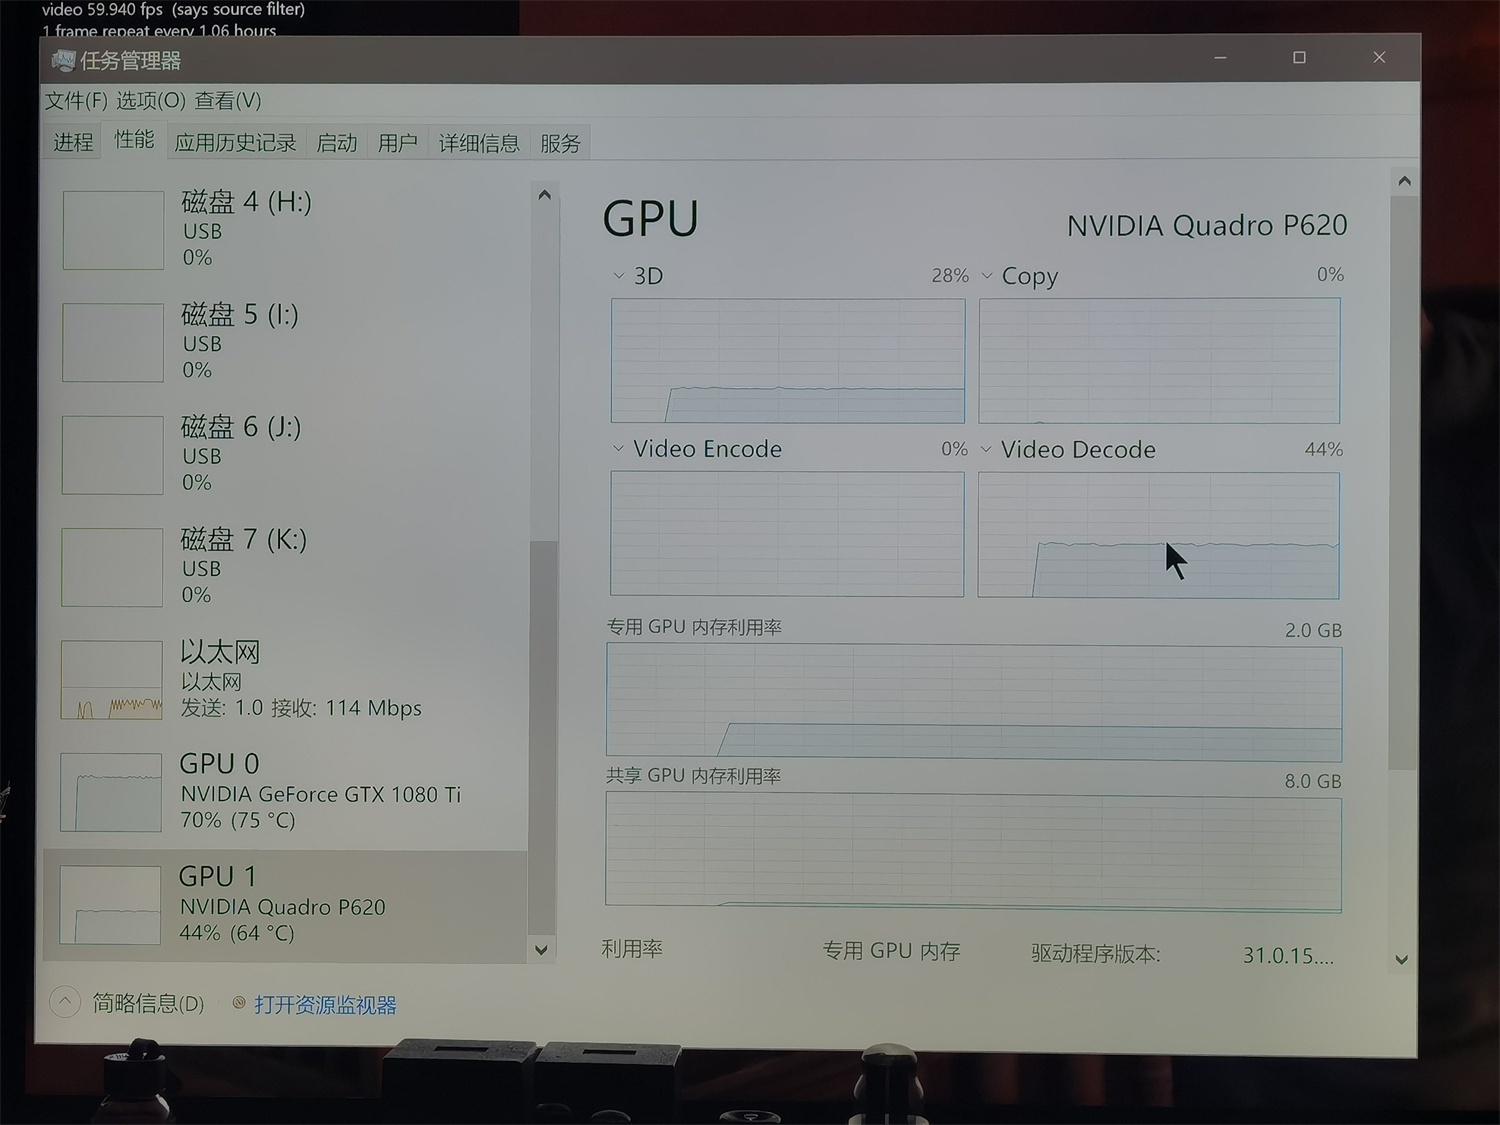Click the 44% Video Decode value
1500x1125 pixels.
pyautogui.click(x=1324, y=450)
